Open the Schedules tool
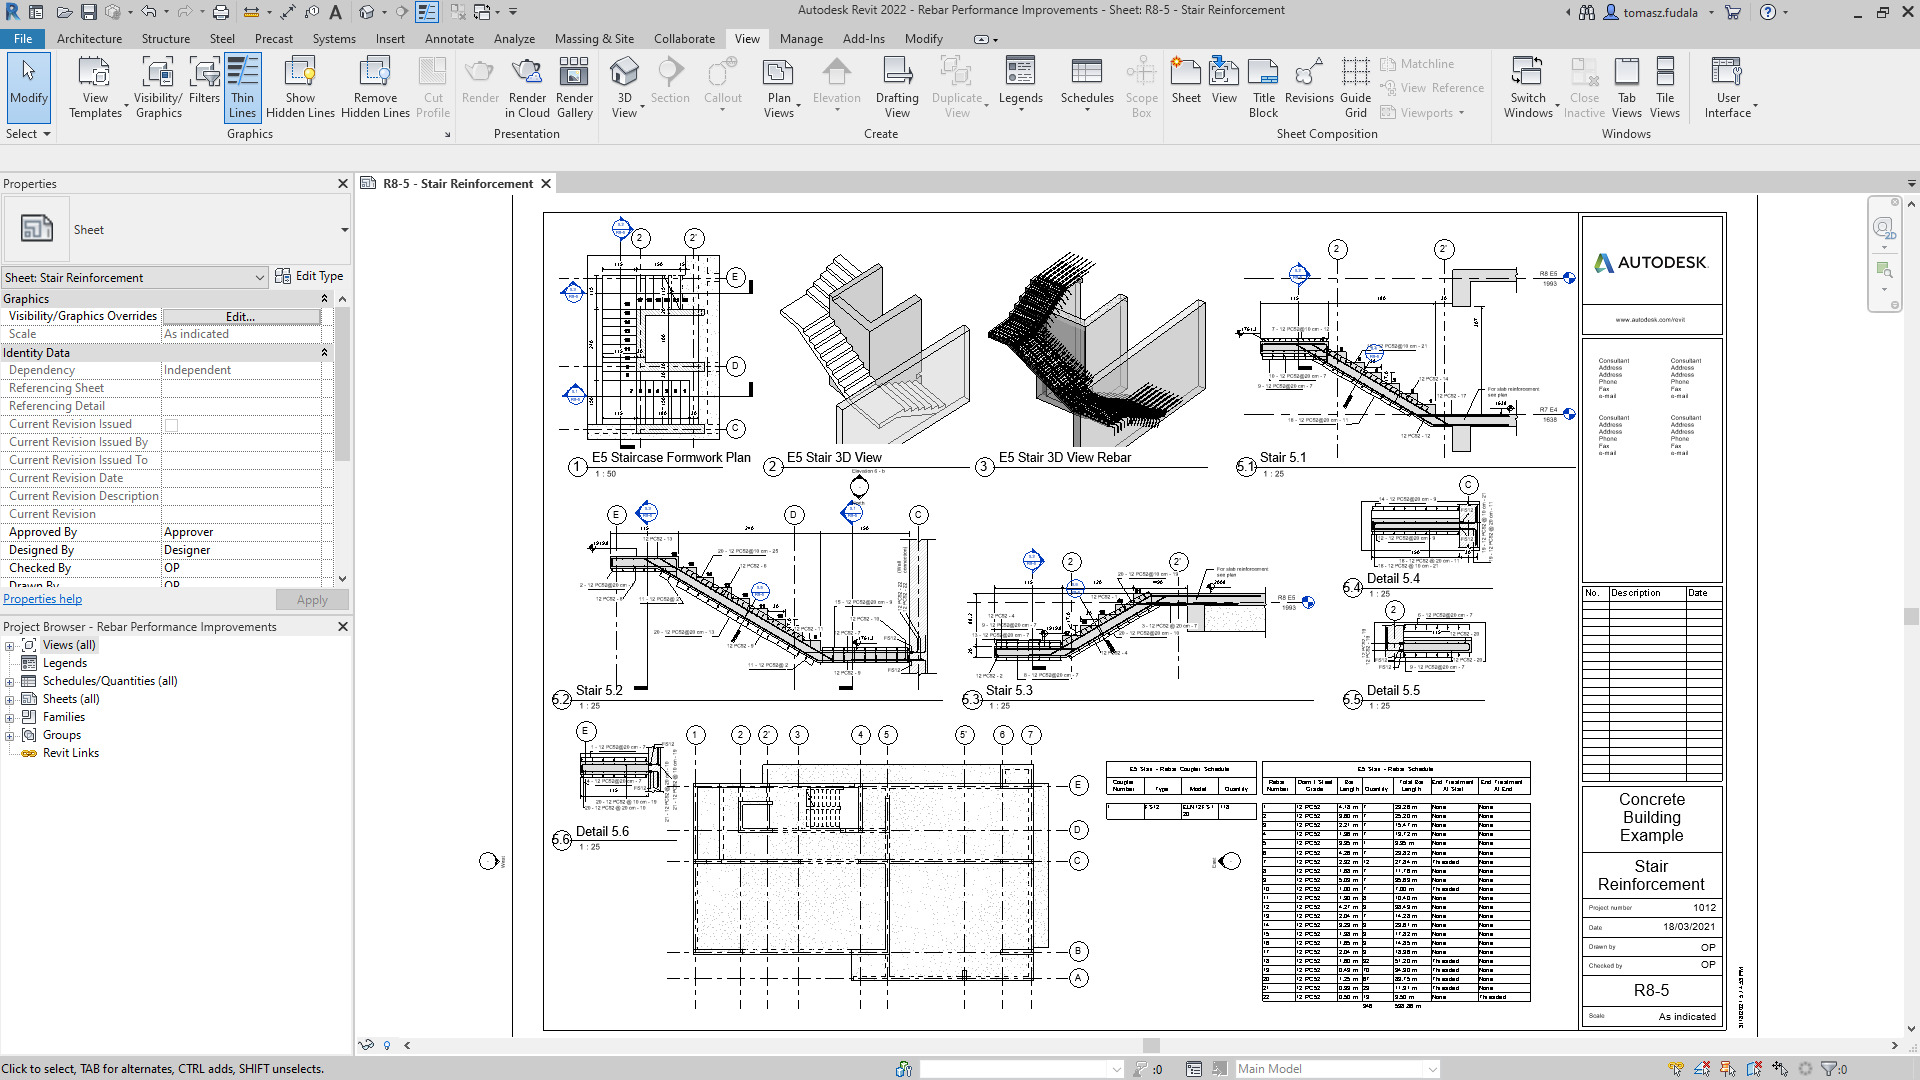The height and width of the screenshot is (1080, 1920). pos(1087,82)
